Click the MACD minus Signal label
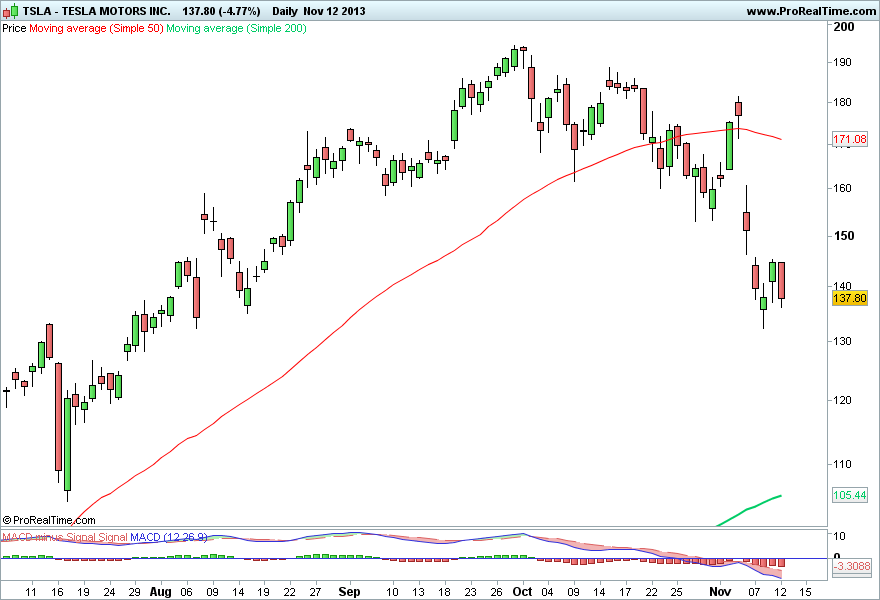Viewport: 880px width, 600px height. click(49, 537)
